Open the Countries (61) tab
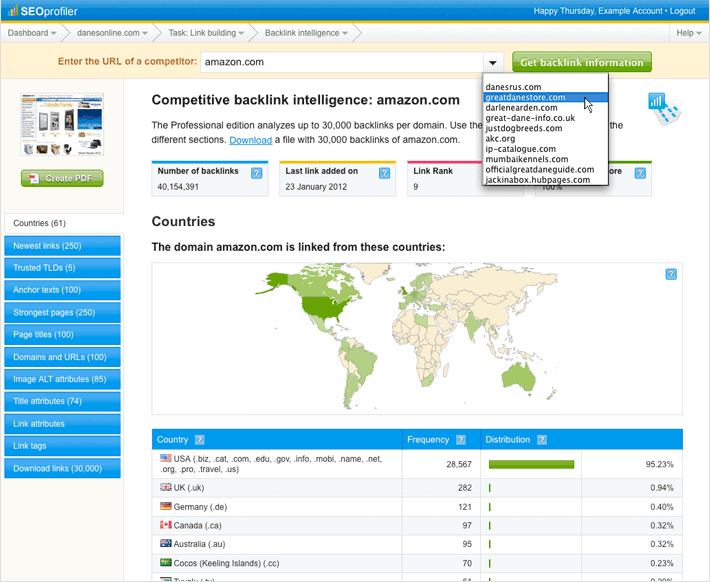This screenshot has width=710, height=582. (x=63, y=223)
